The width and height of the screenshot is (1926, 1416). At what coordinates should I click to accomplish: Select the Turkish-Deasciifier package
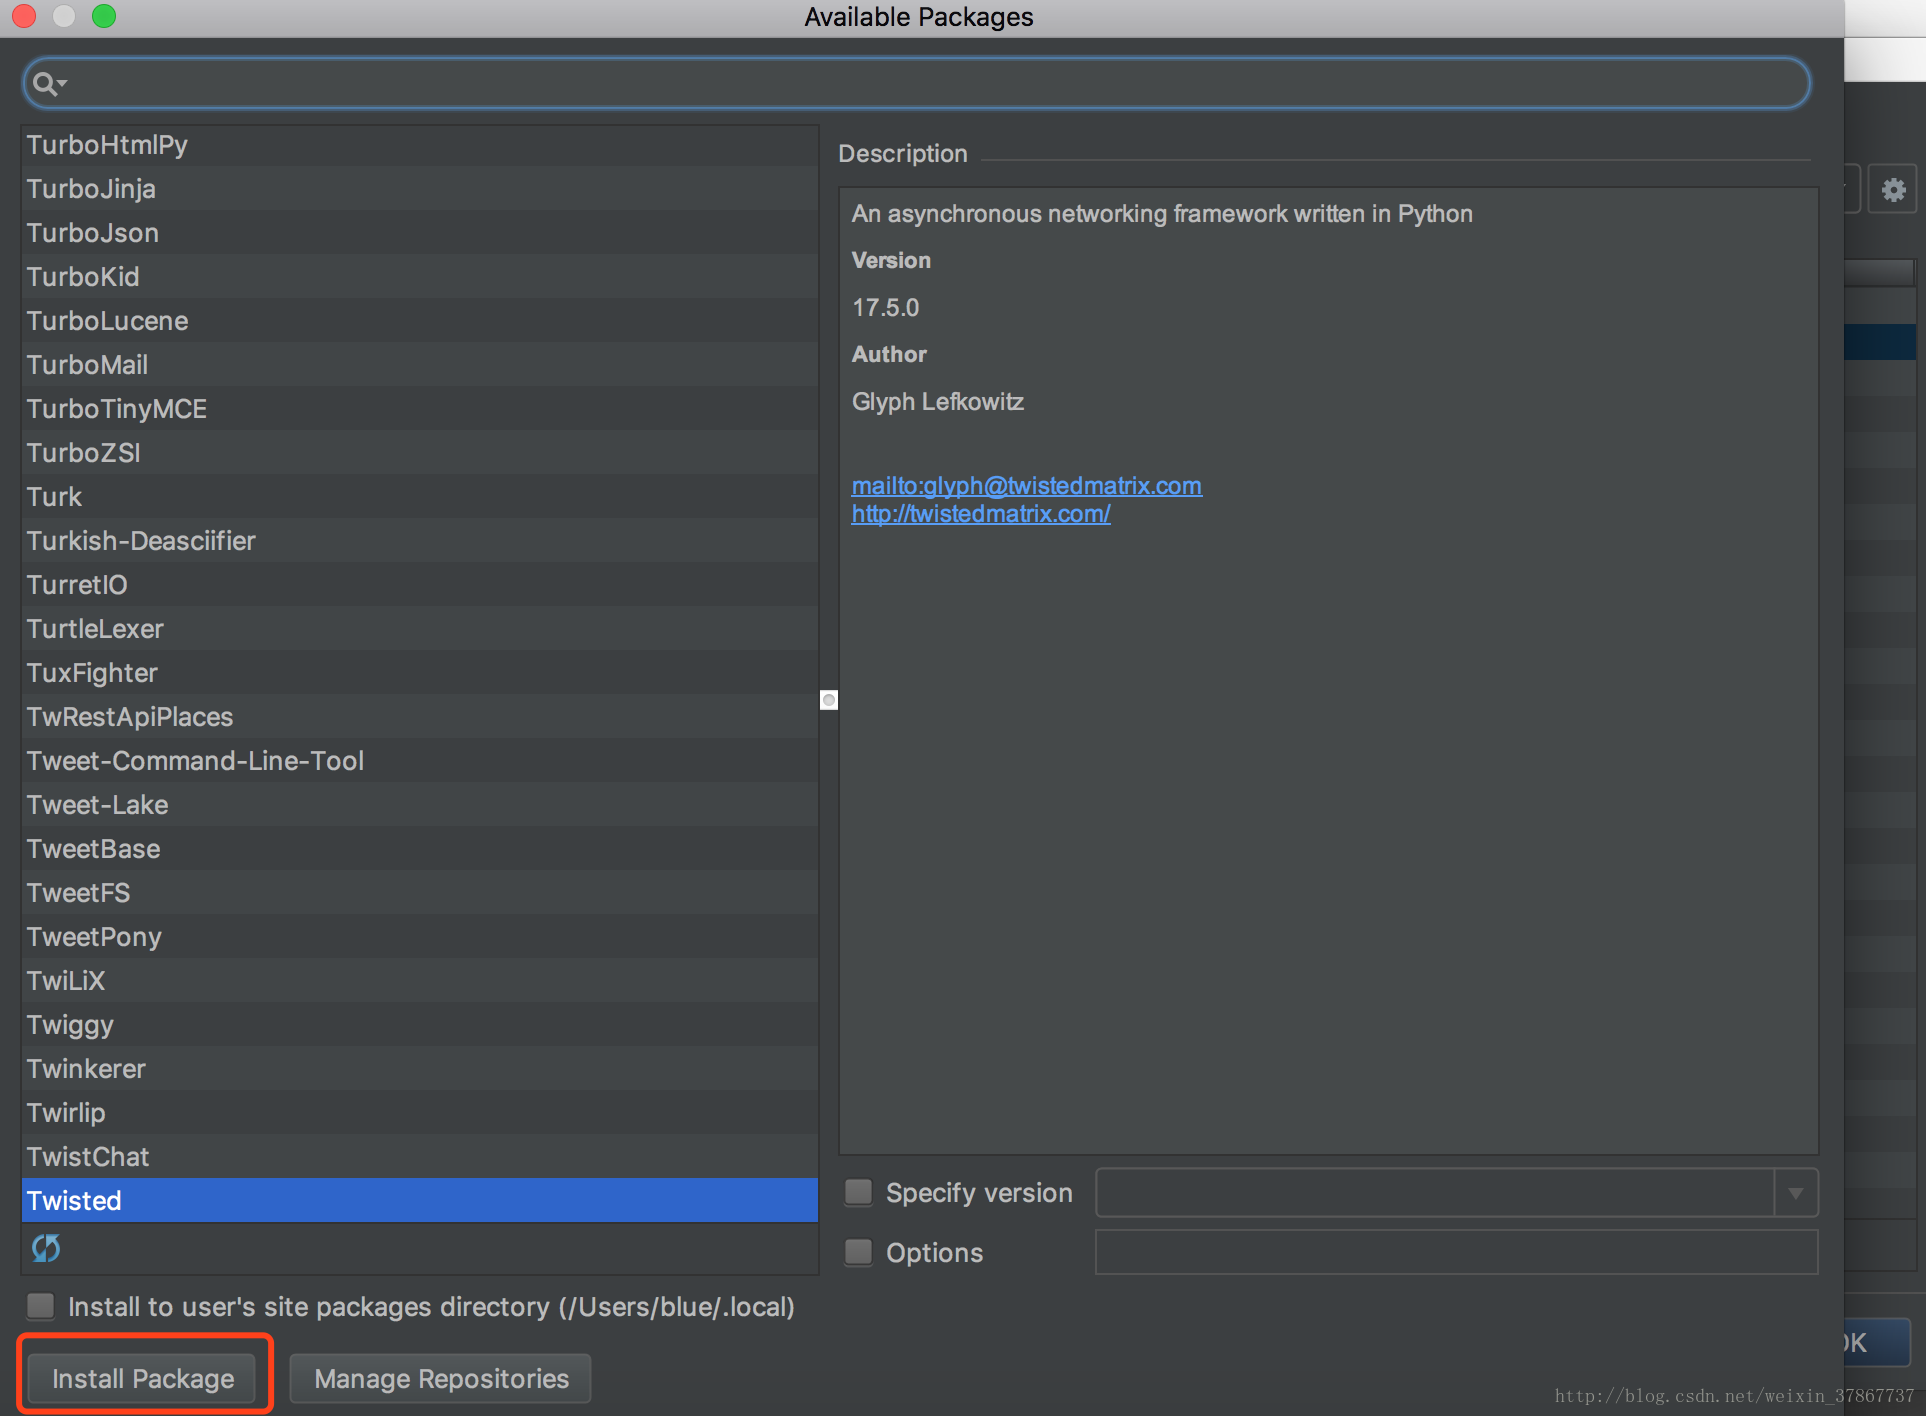[x=420, y=540]
